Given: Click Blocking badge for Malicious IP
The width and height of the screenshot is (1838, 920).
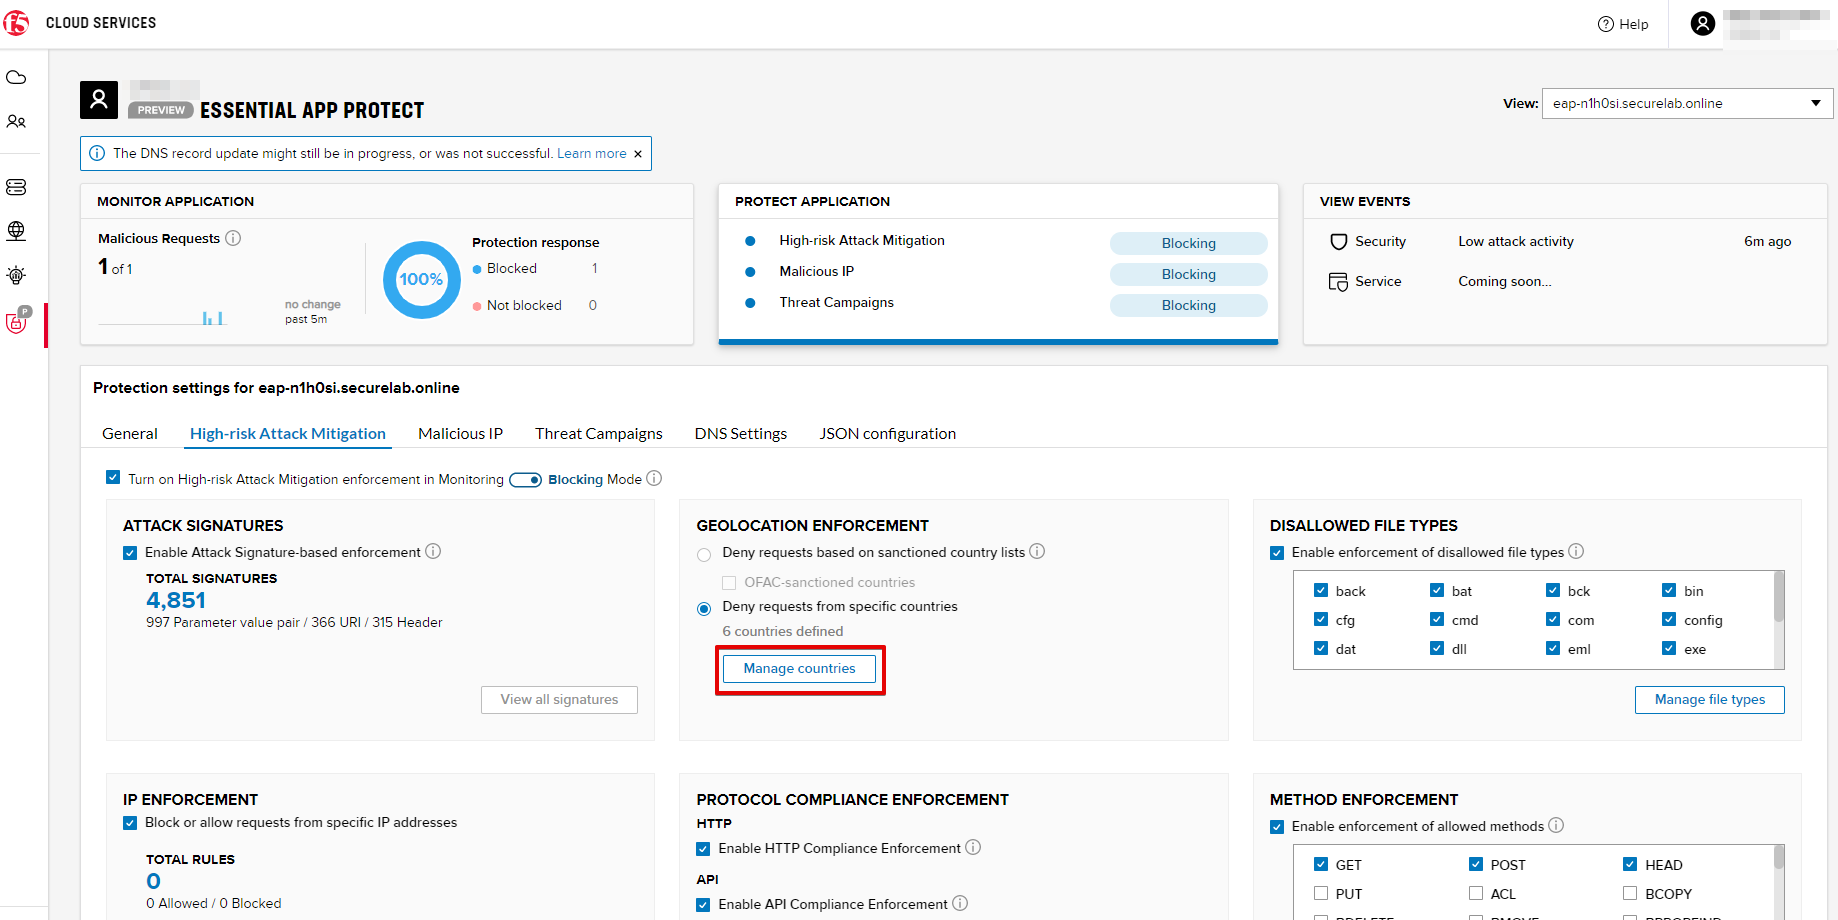Looking at the screenshot, I should pyautogui.click(x=1189, y=274).
